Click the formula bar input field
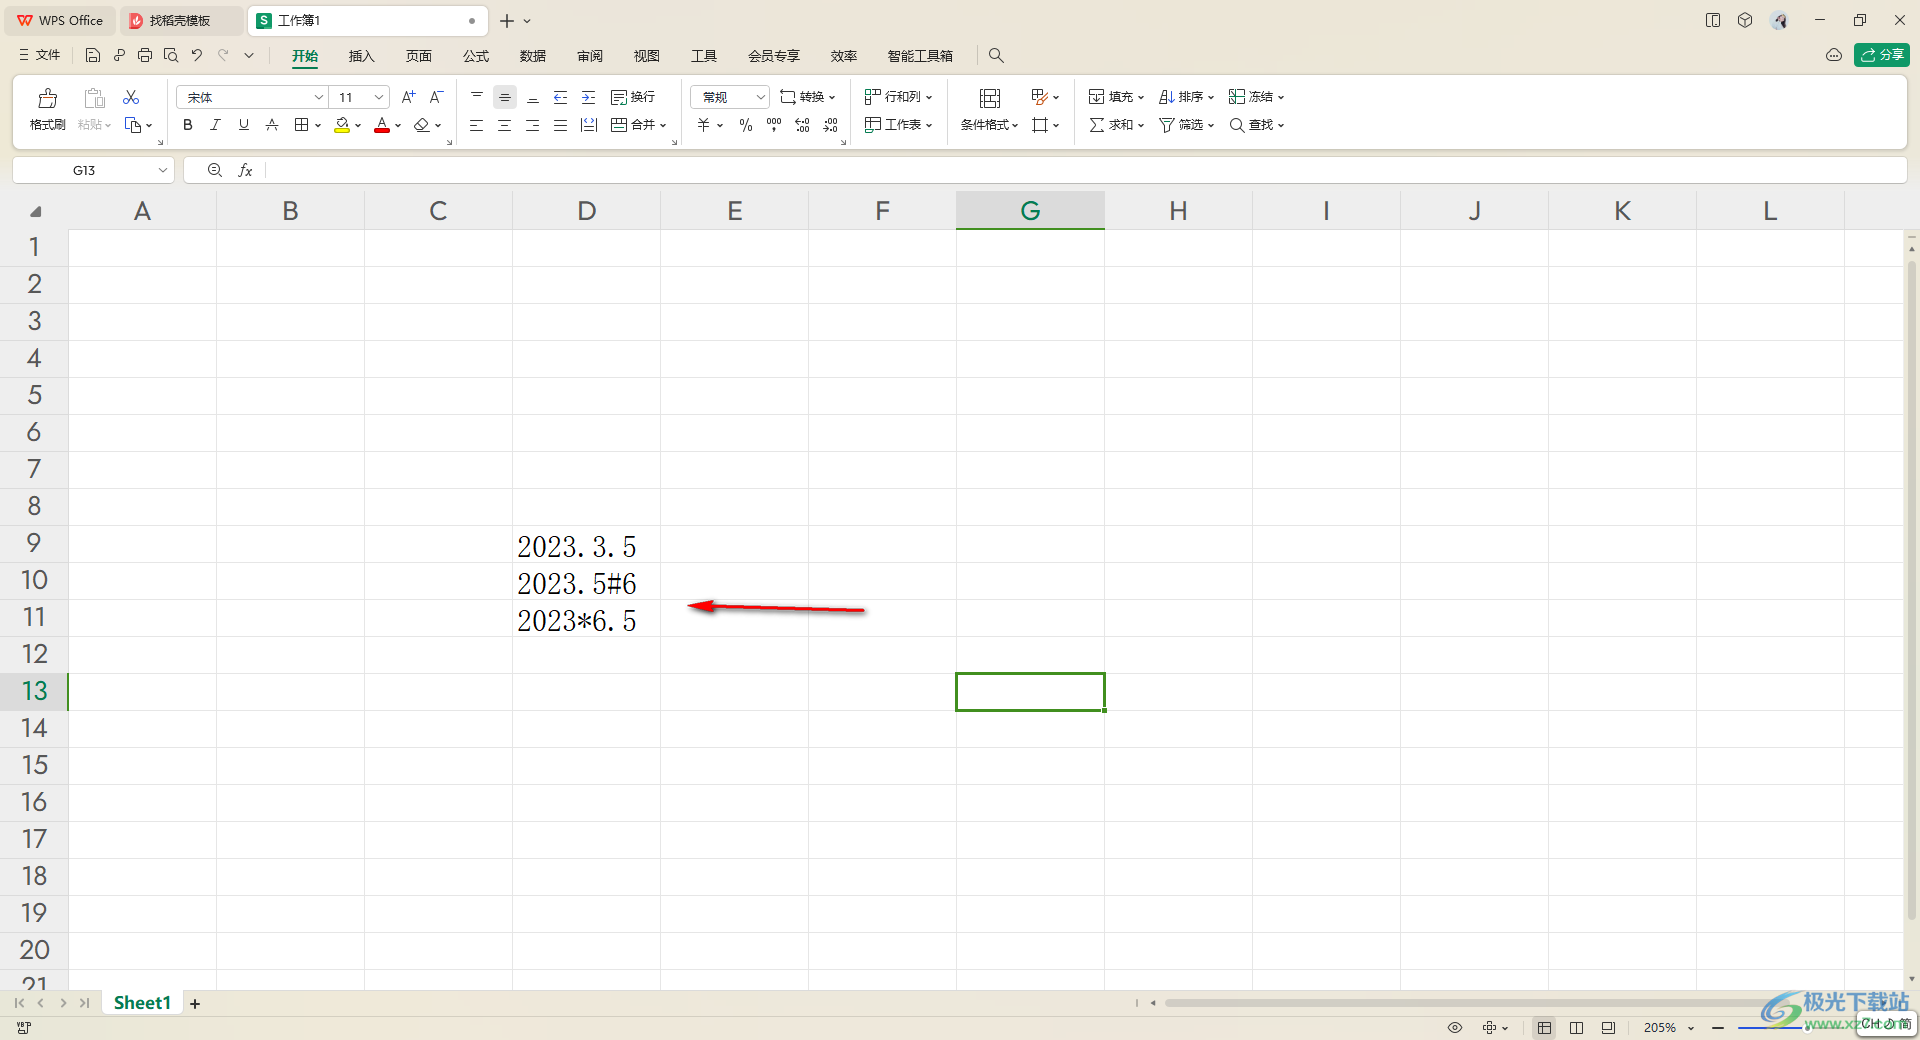This screenshot has height=1040, width=1920. coord(1085,171)
